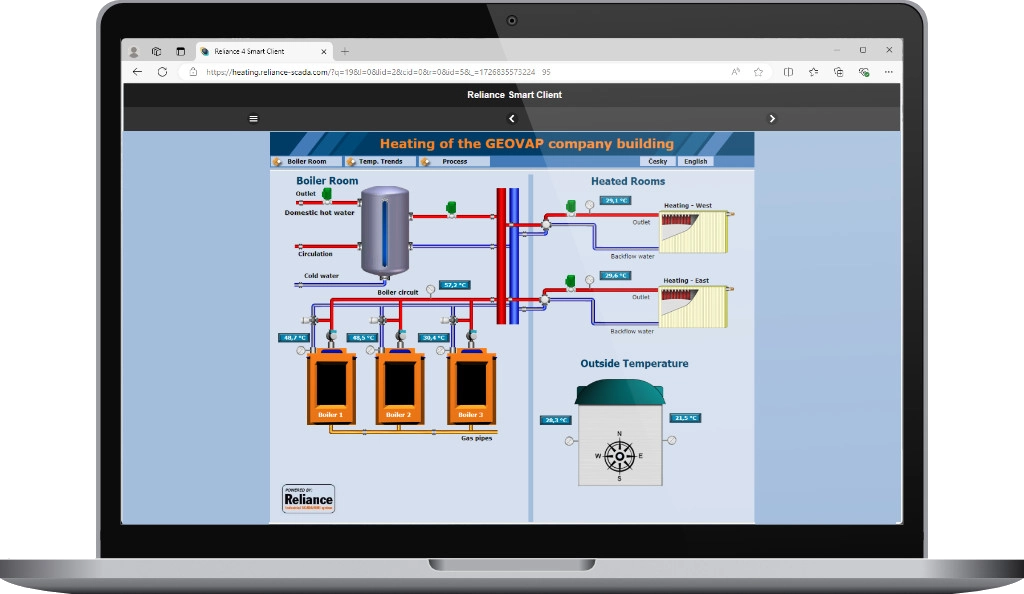This screenshot has width=1024, height=594.
Task: Click the three-way valve above Boiler 2
Action: click(x=379, y=320)
